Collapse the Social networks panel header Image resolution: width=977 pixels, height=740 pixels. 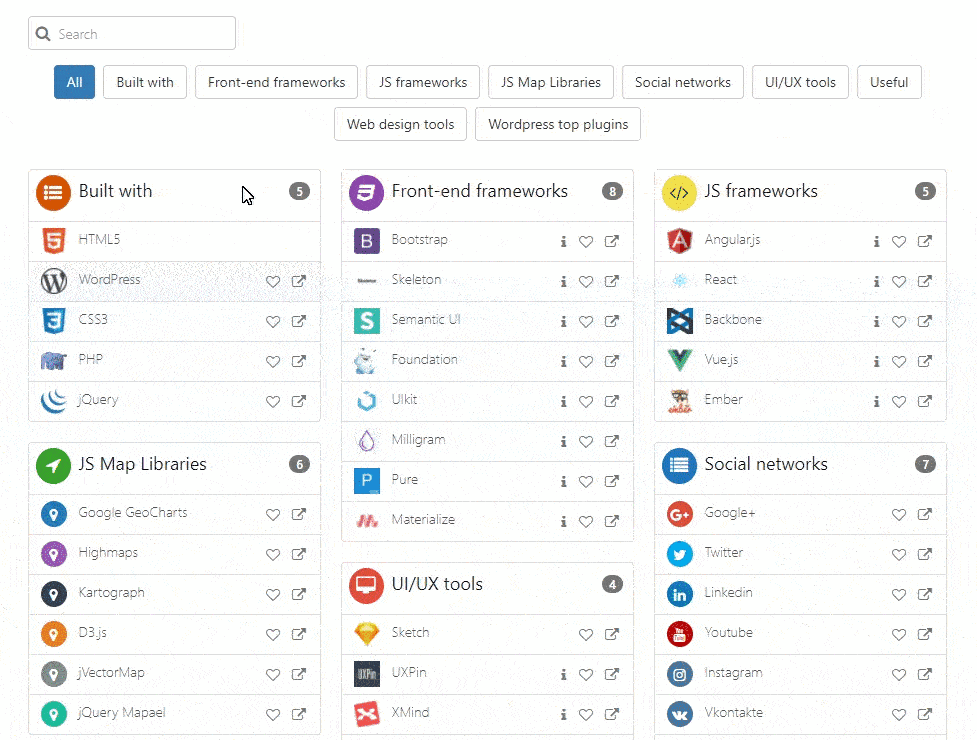[800, 465]
